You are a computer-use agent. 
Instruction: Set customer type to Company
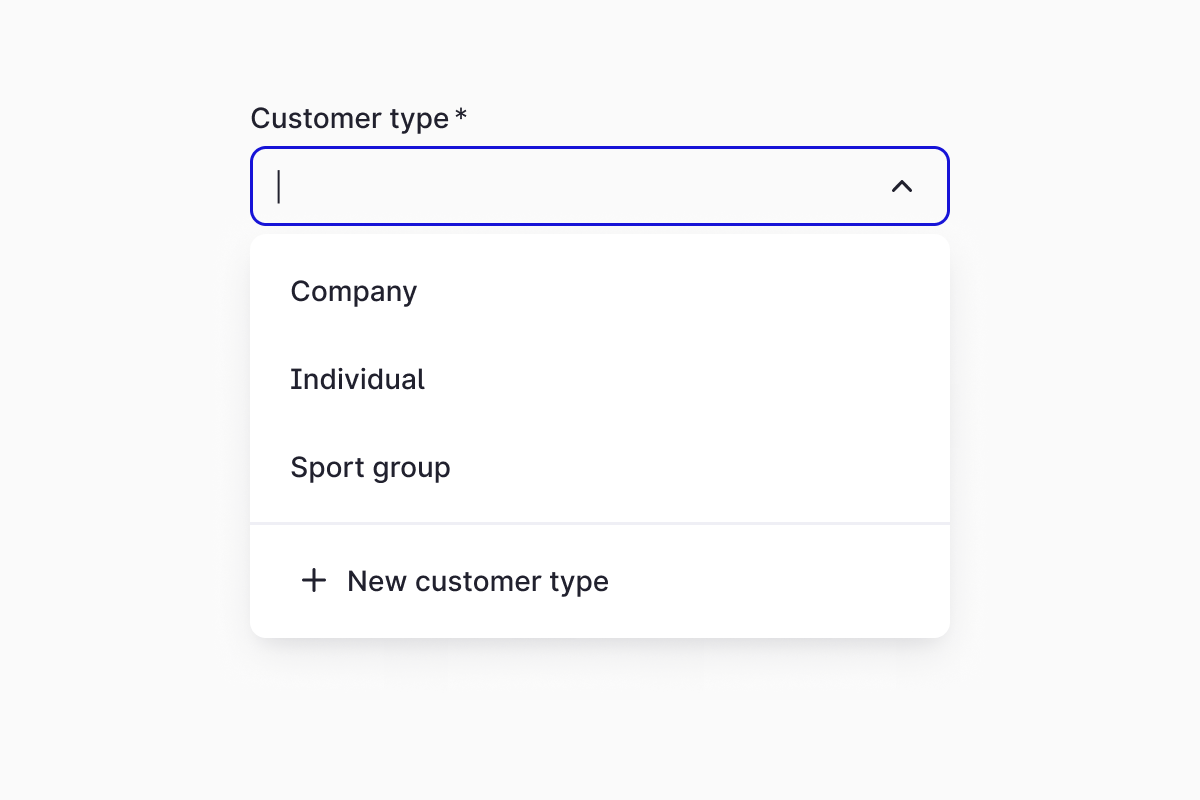pos(354,292)
